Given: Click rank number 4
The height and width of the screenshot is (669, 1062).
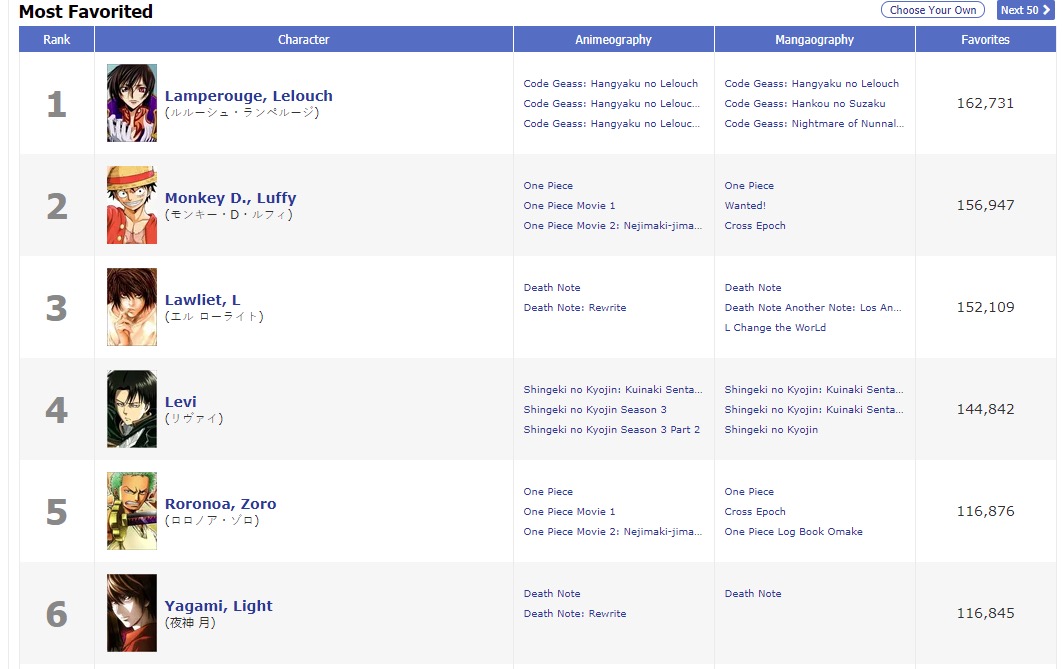Looking at the screenshot, I should click(x=57, y=410).
